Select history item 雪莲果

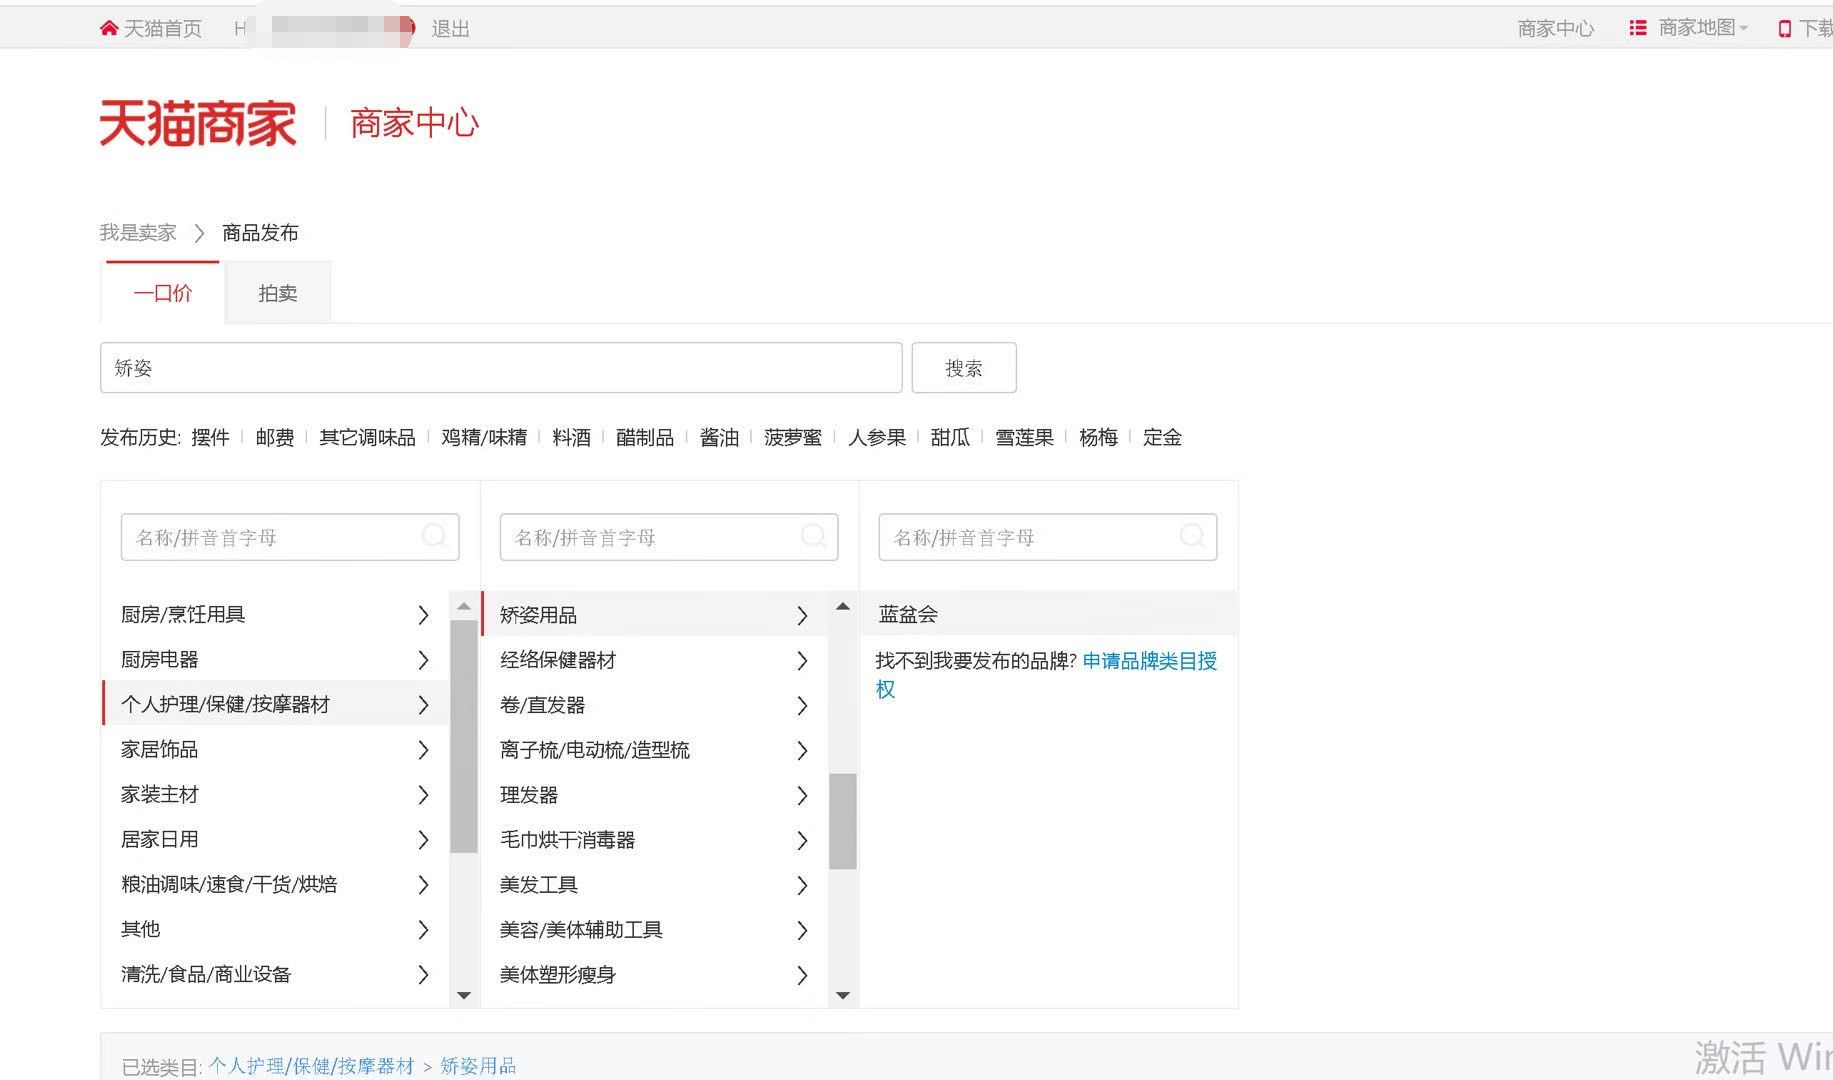1024,437
